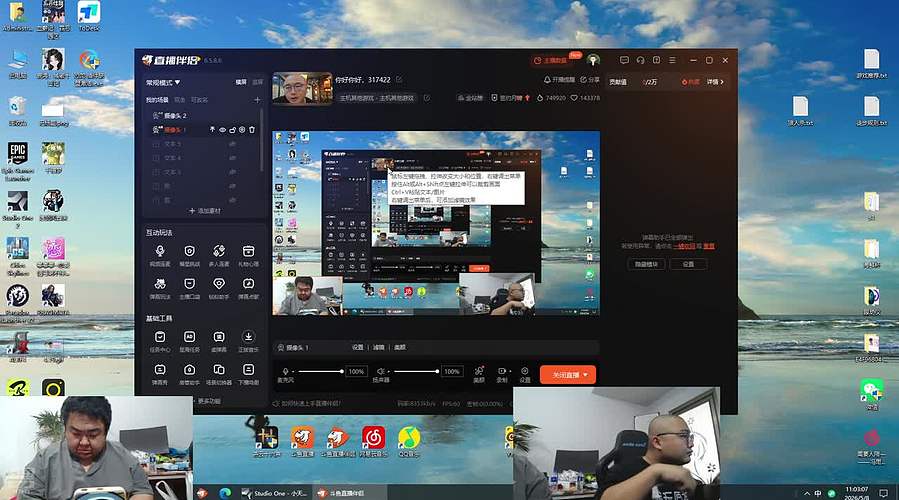The image size is (899, 500).
Task: Edit the stream title pencil icon
Action: (399, 80)
